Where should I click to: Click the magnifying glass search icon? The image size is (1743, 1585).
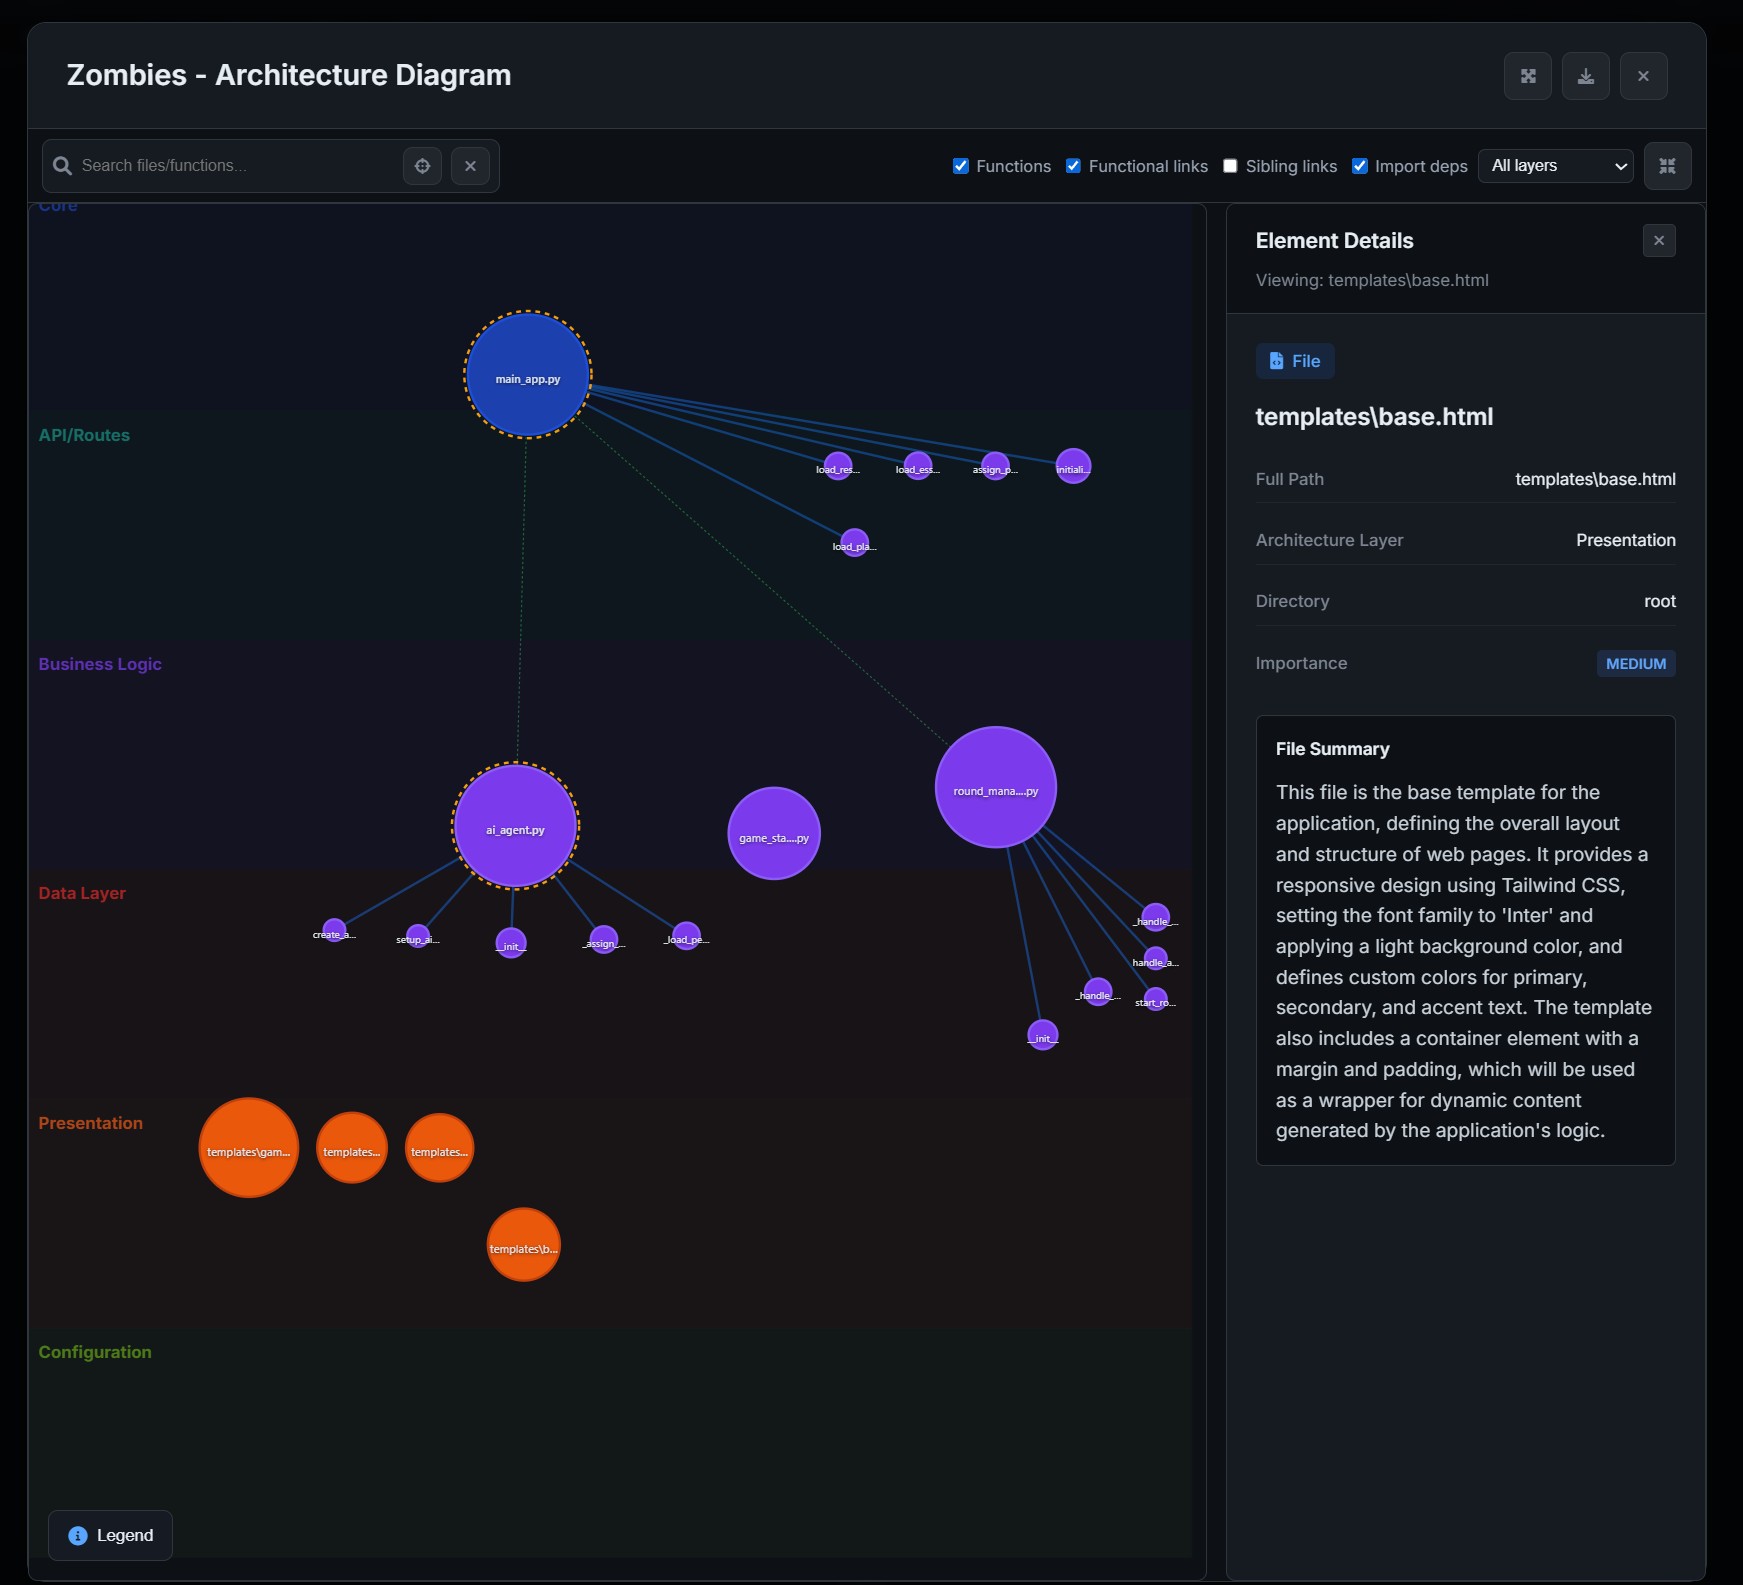pyautogui.click(x=62, y=166)
